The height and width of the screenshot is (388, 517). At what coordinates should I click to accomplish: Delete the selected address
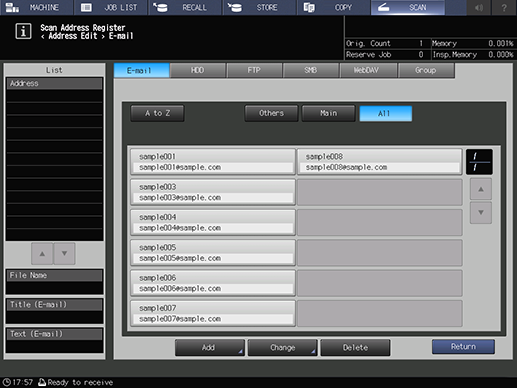pyautogui.click(x=355, y=348)
